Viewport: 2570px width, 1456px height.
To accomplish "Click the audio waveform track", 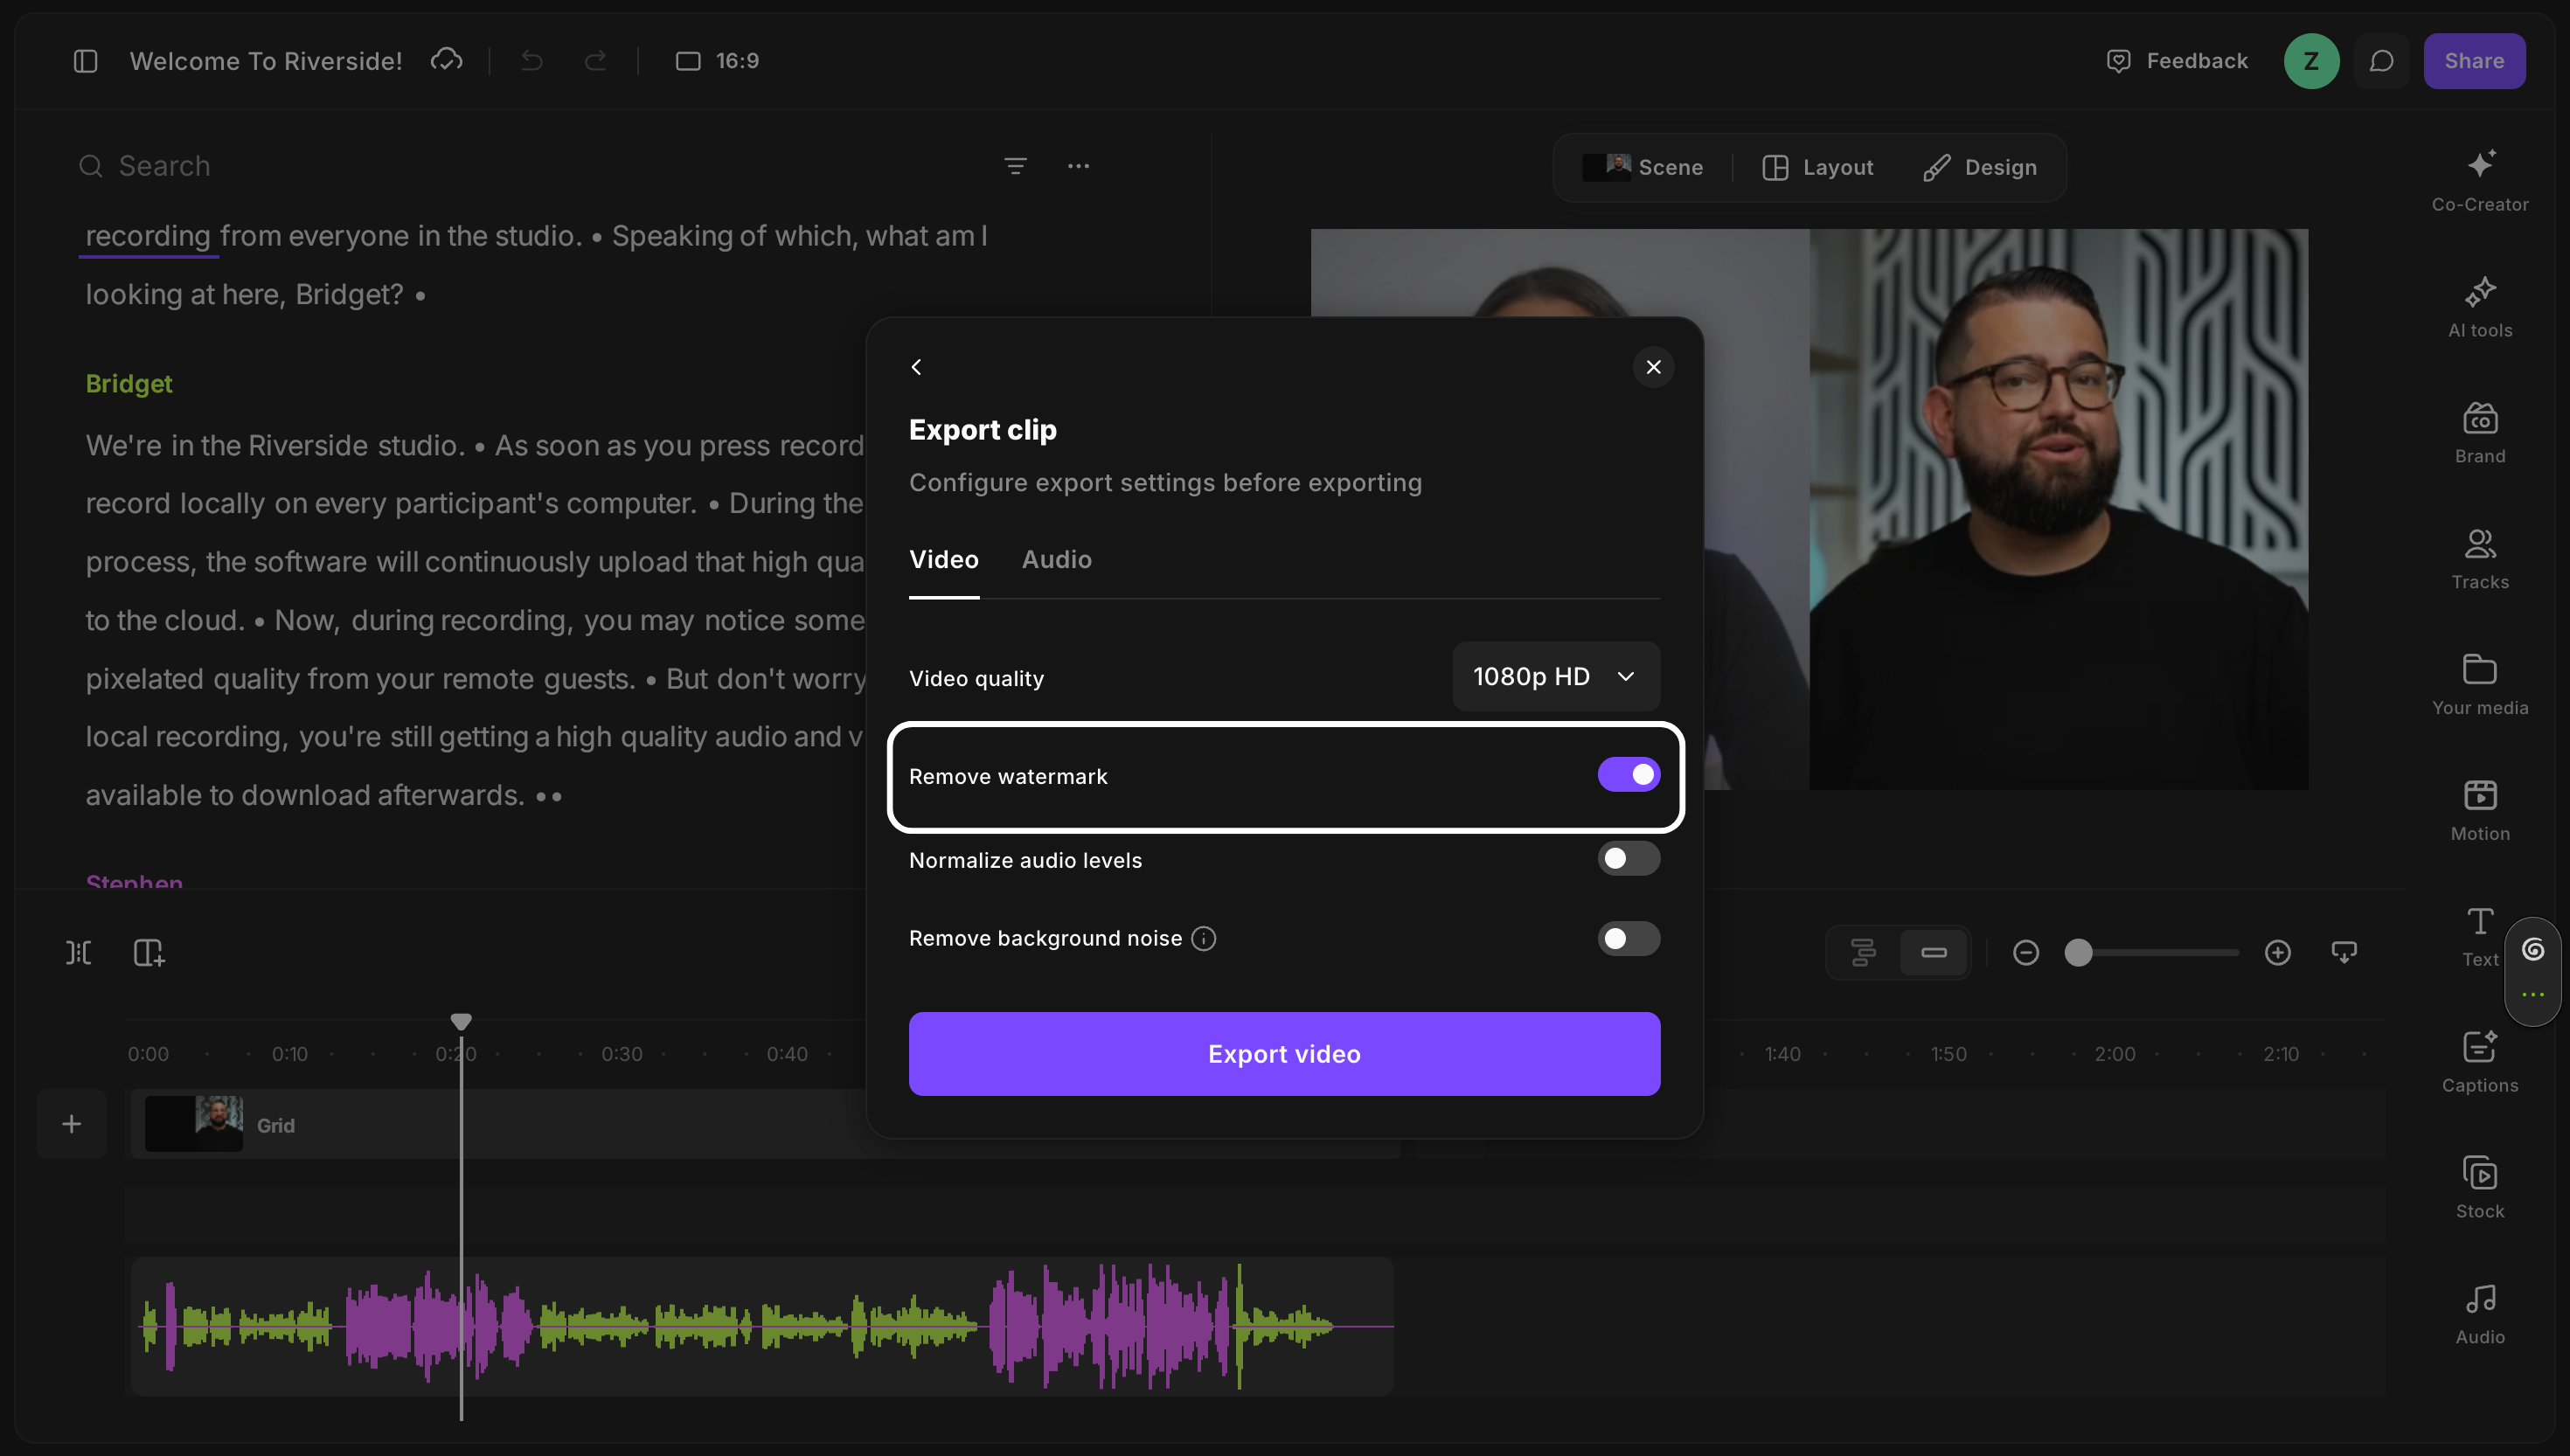I will pyautogui.click(x=762, y=1327).
